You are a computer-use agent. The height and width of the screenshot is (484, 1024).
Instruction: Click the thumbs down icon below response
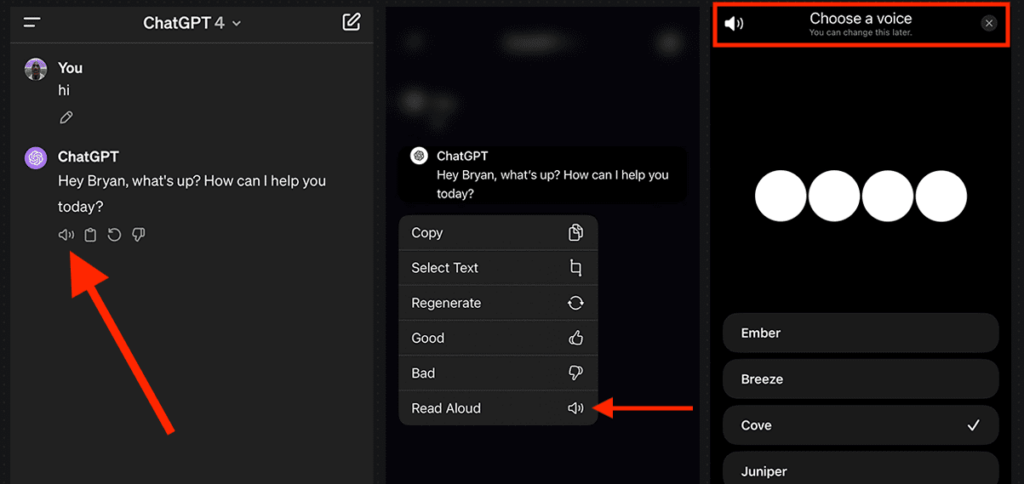[138, 234]
